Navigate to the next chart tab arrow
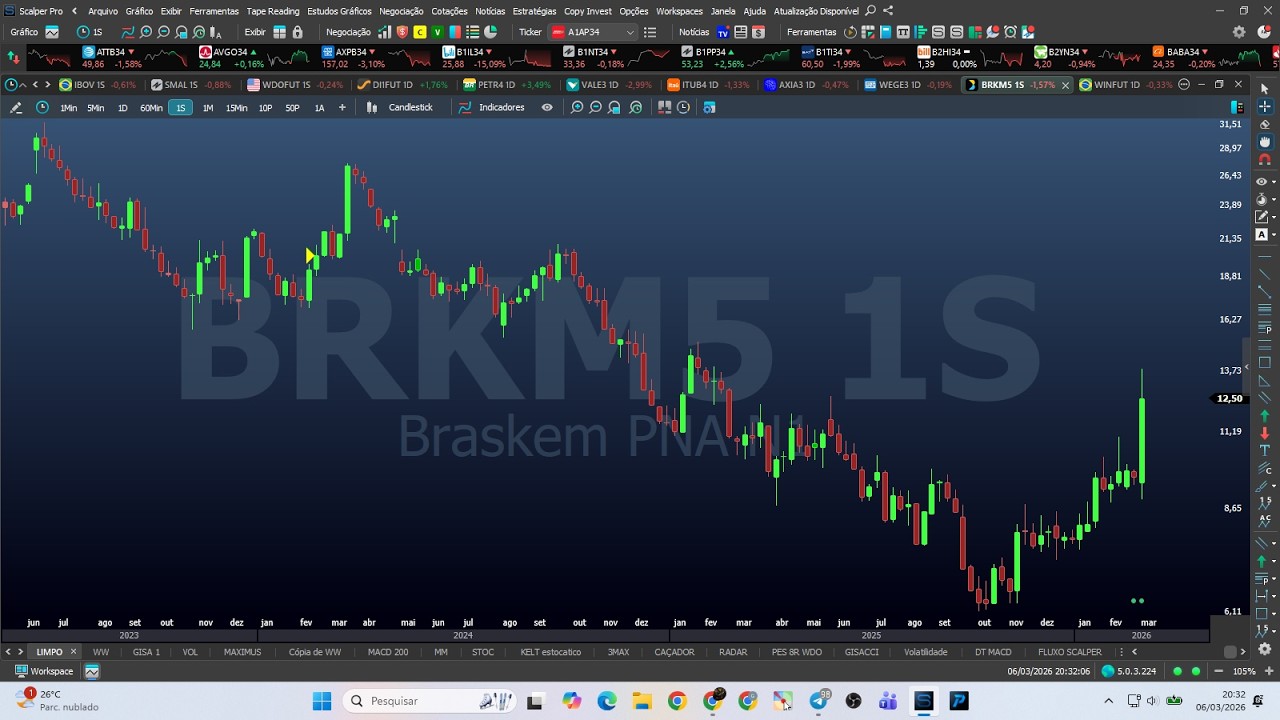The image size is (1280, 720). point(47,84)
